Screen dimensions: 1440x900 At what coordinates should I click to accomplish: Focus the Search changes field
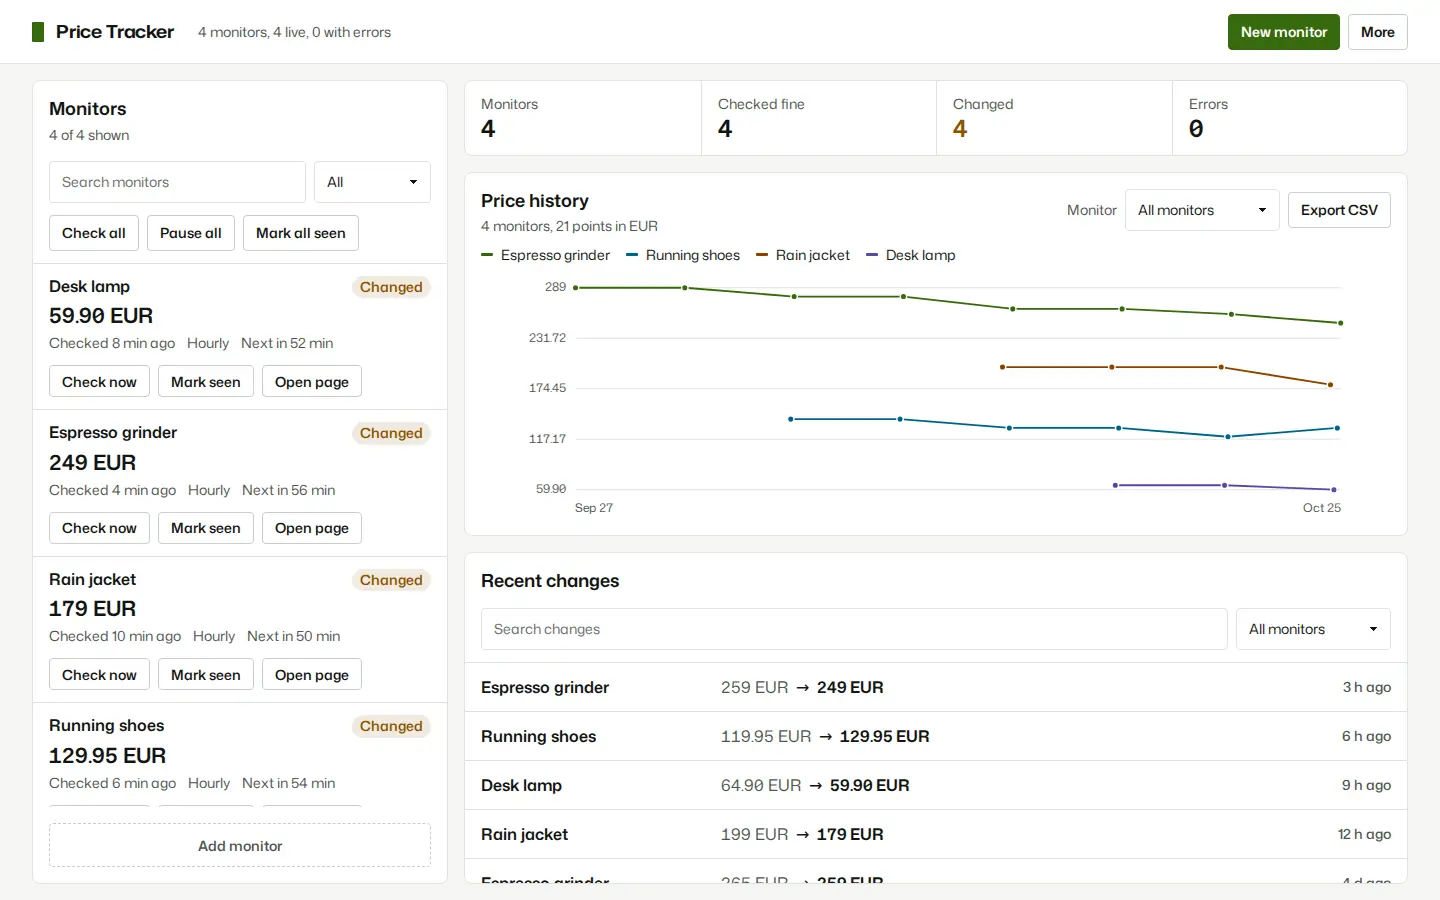[854, 629]
